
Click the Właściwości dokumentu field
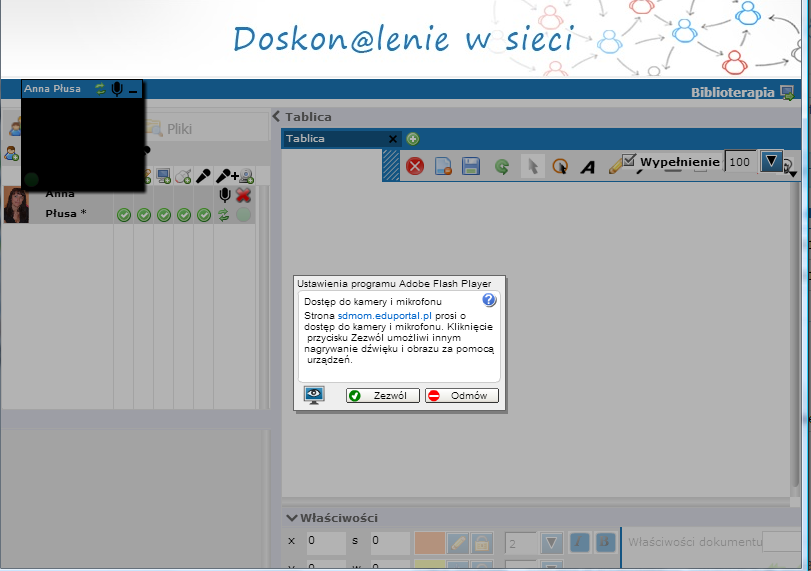[x=781, y=542]
